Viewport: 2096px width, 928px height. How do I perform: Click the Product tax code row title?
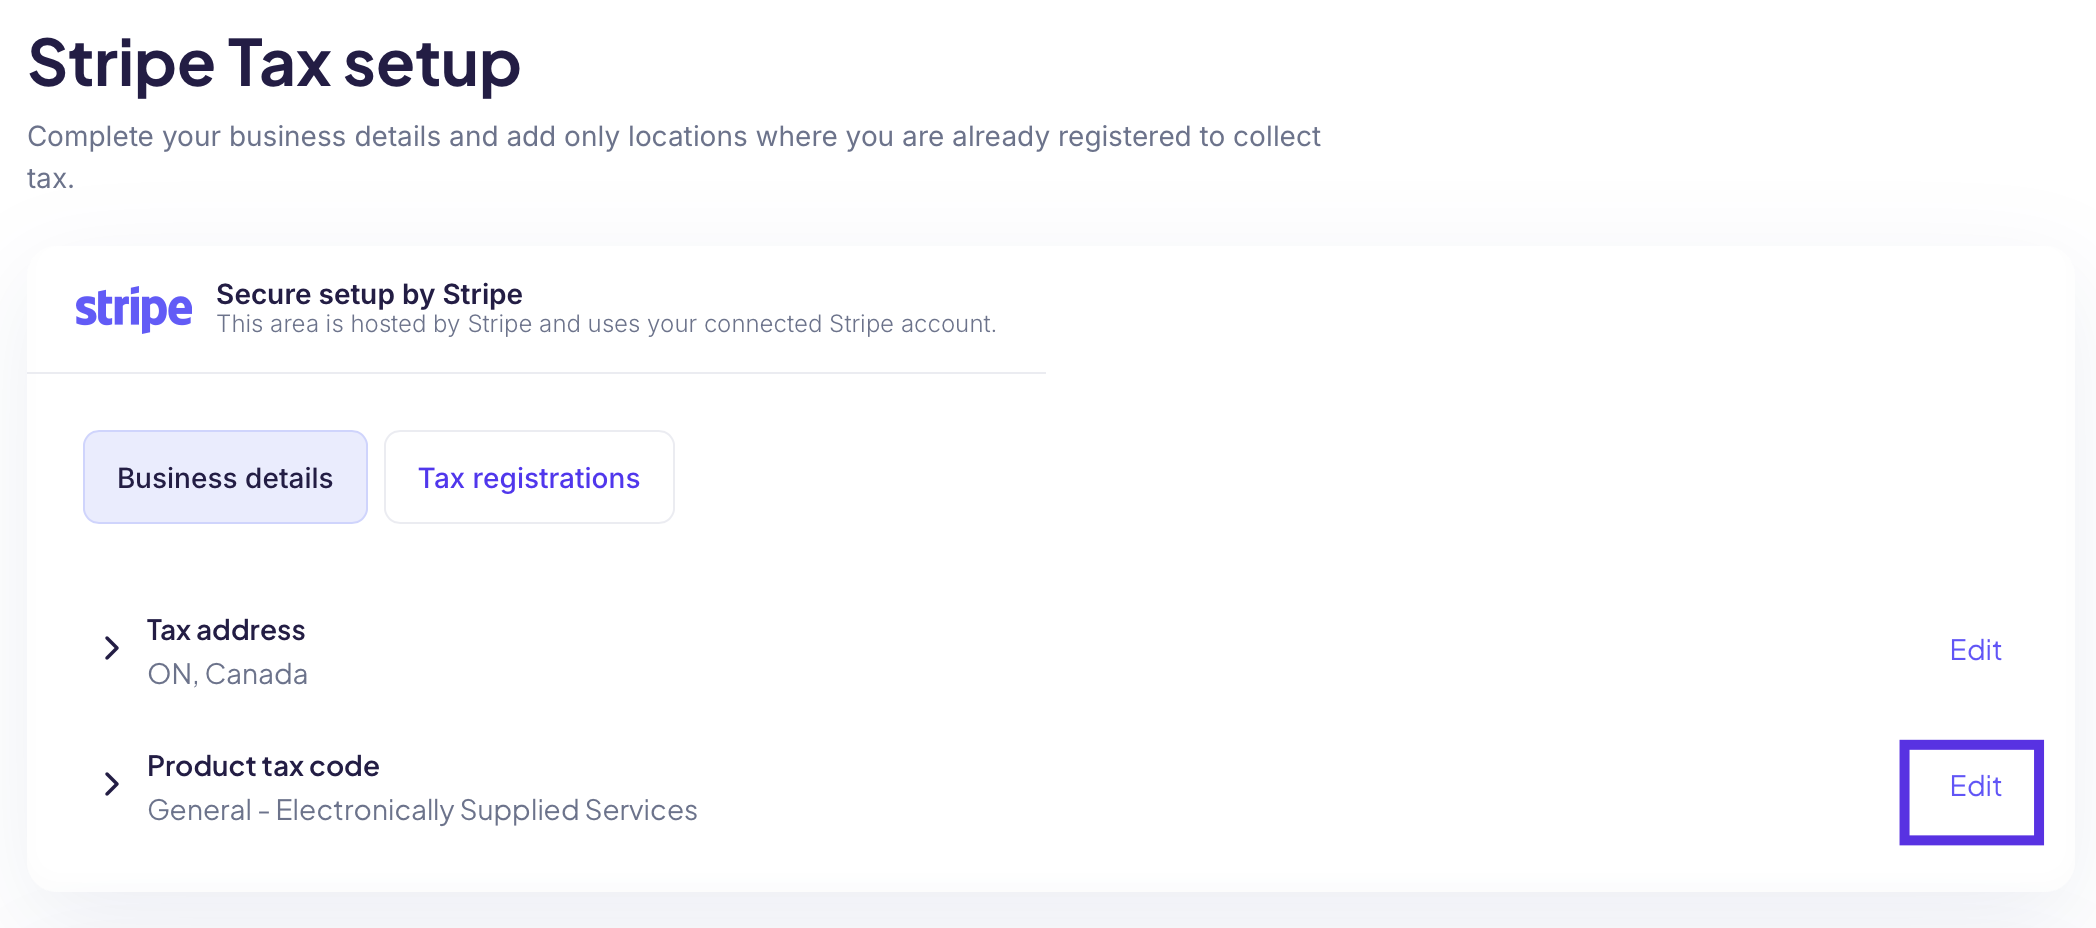pyautogui.click(x=263, y=766)
